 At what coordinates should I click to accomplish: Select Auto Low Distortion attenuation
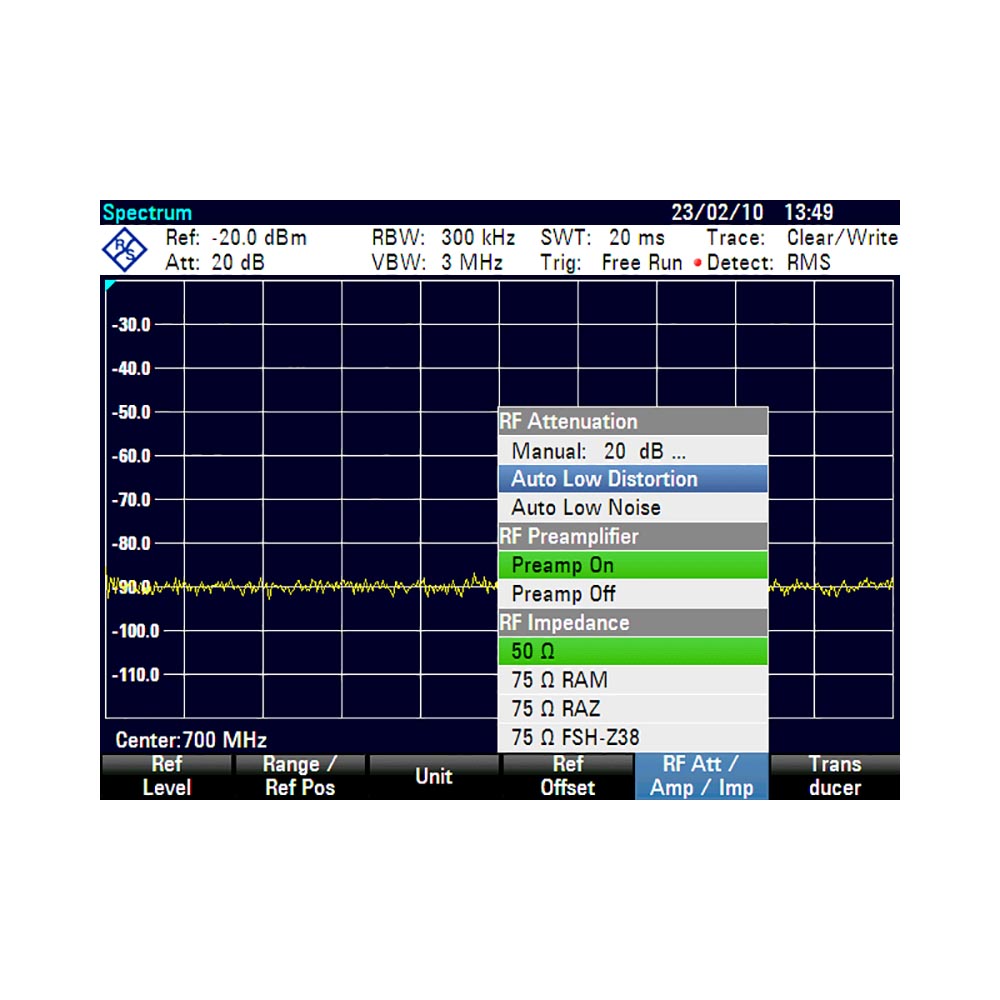pyautogui.click(x=632, y=479)
